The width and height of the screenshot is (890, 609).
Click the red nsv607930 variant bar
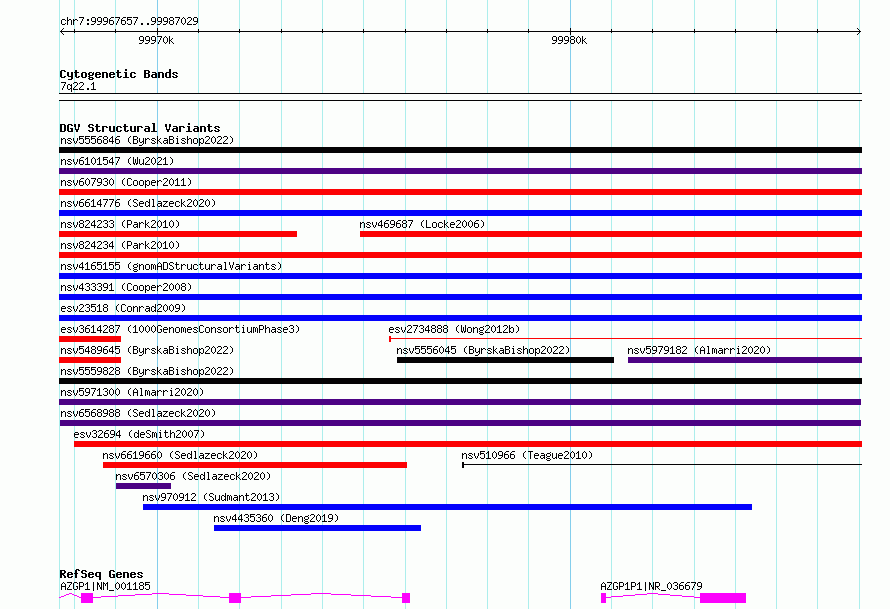(460, 192)
